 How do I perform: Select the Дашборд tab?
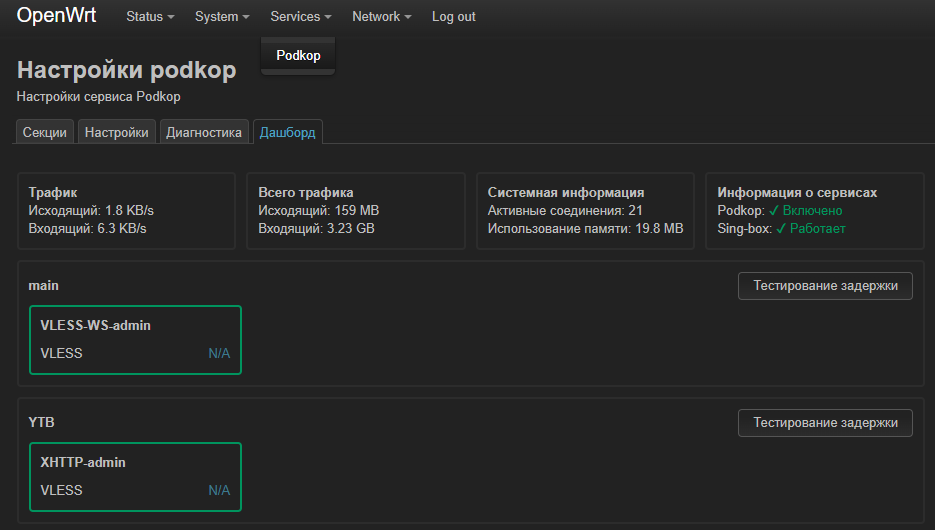tap(287, 132)
